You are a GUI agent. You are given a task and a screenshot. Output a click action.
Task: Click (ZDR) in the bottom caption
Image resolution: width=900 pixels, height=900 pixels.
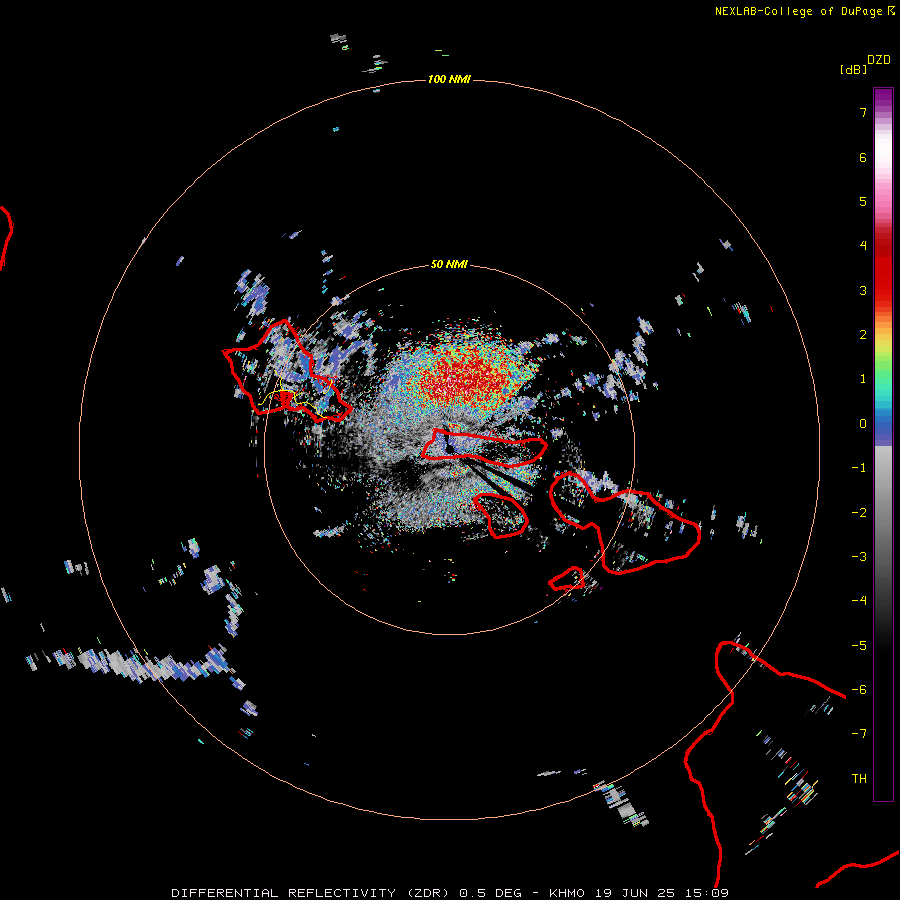[428, 893]
